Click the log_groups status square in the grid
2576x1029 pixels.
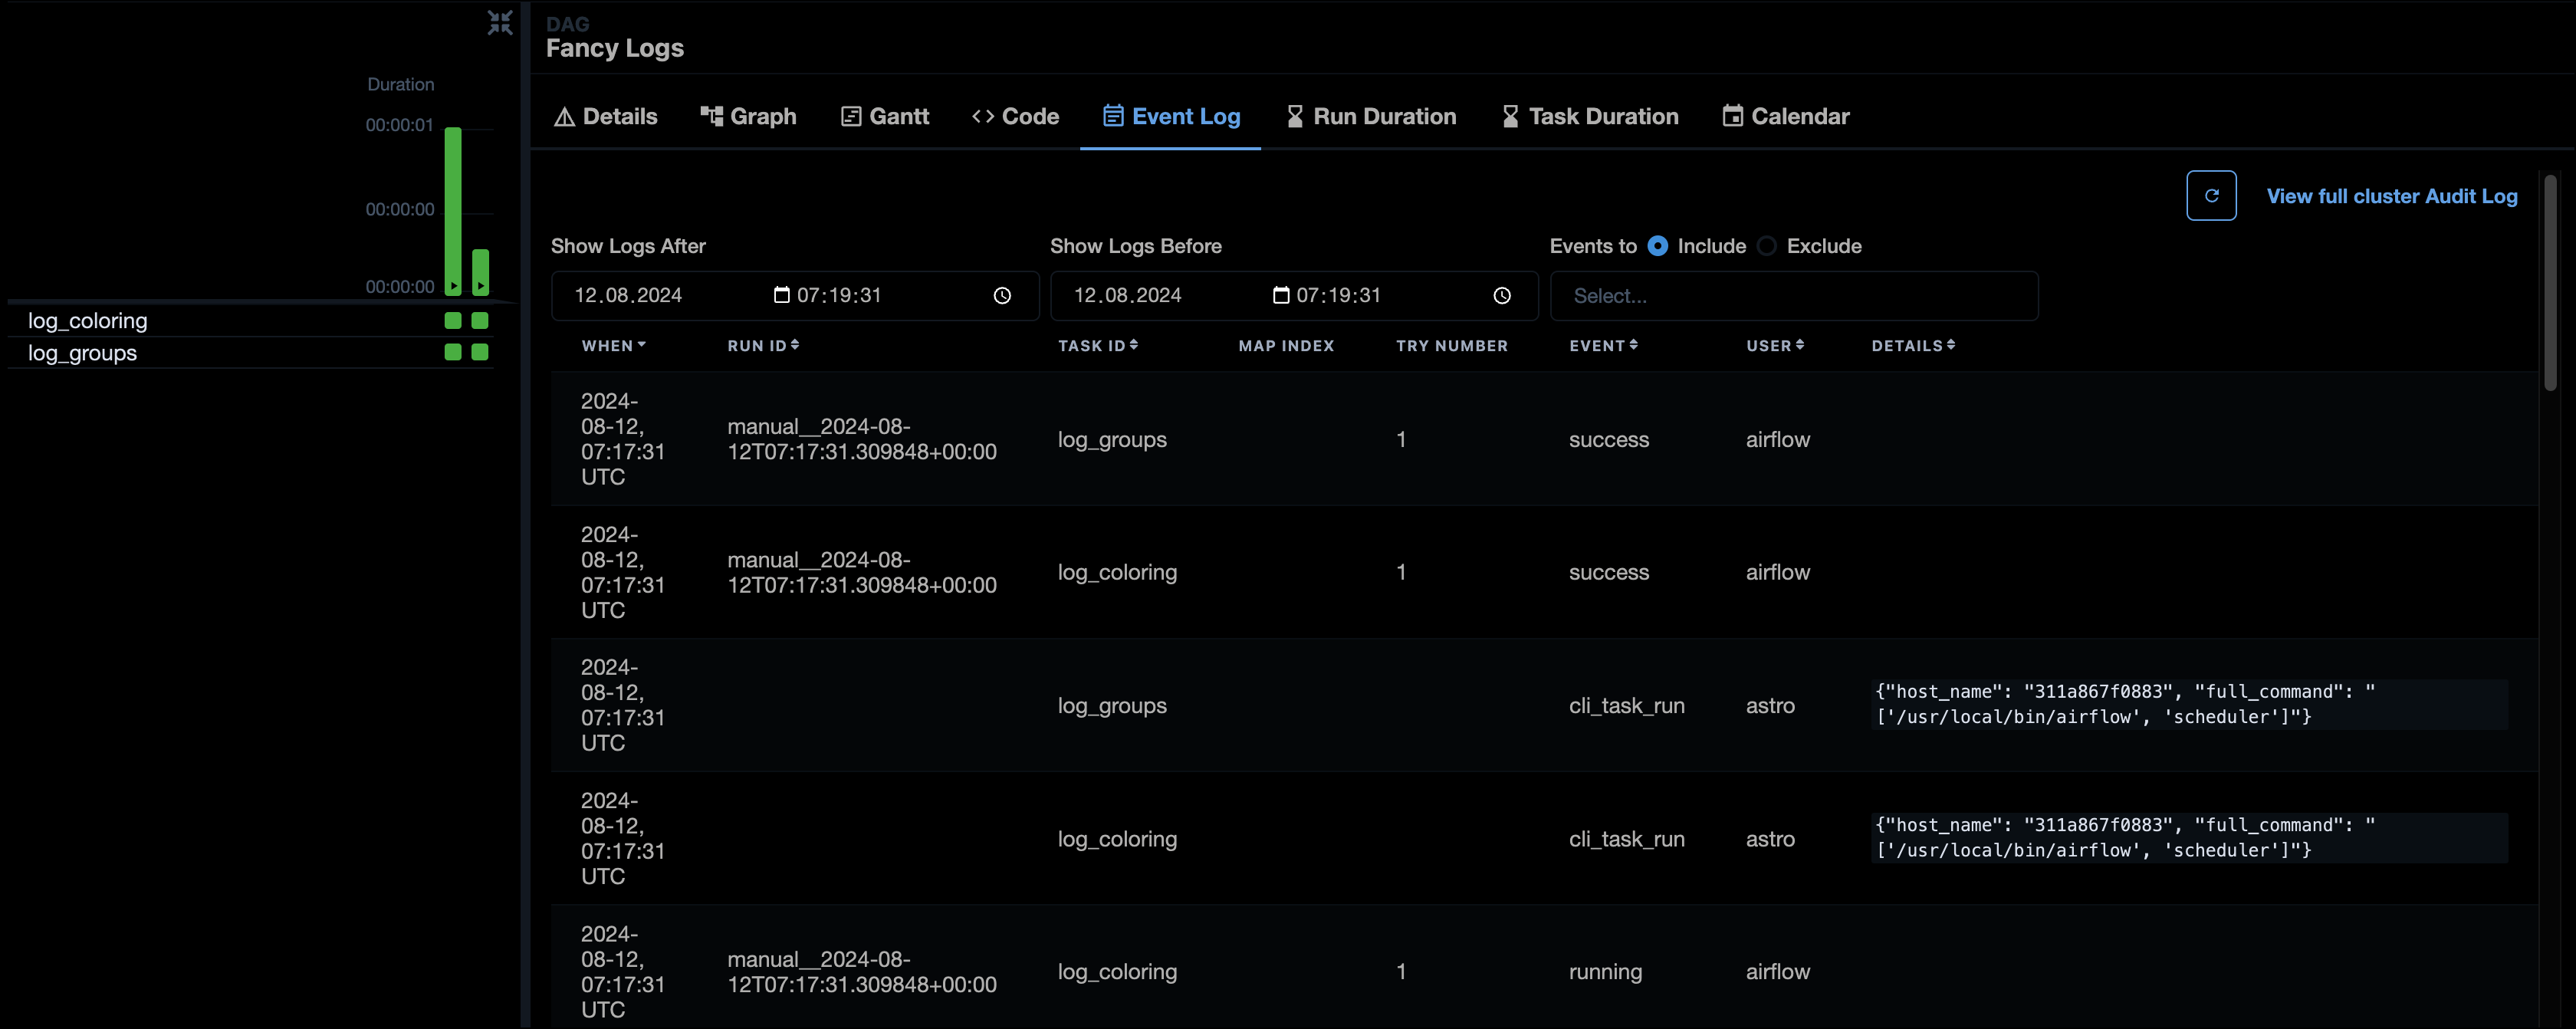coord(452,352)
